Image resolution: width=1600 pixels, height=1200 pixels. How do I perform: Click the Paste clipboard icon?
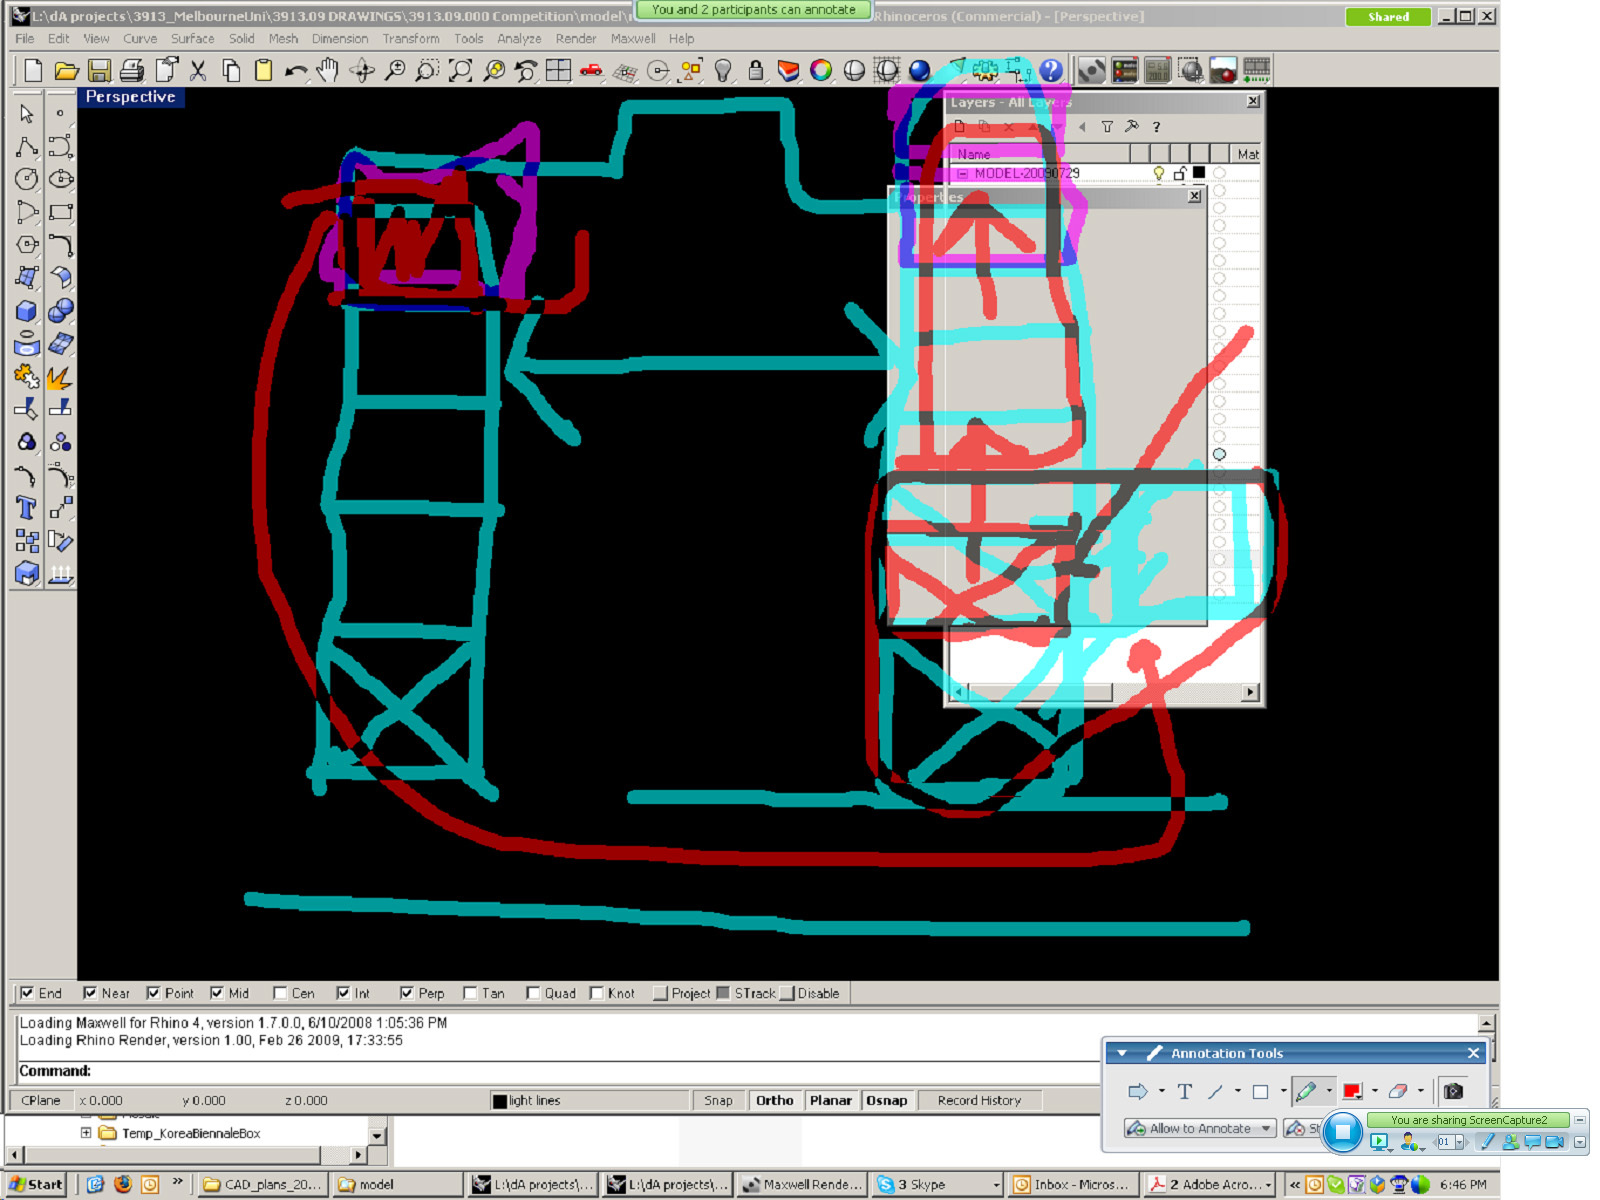coord(263,70)
